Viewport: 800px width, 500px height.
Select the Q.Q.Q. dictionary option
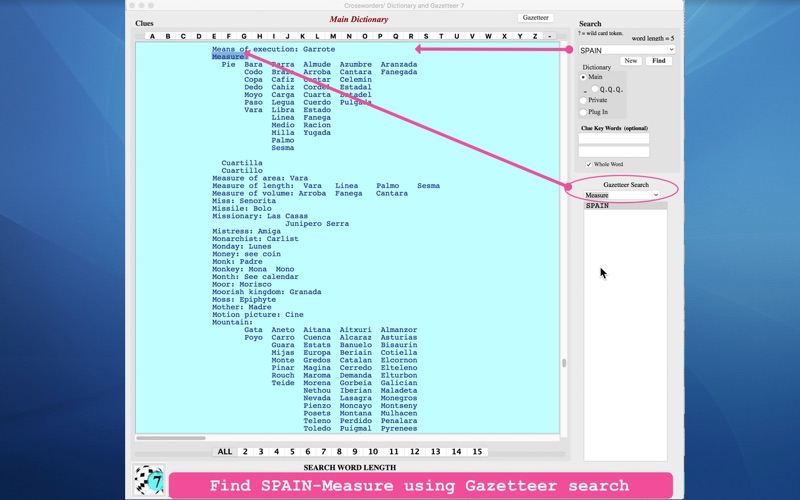595,89
